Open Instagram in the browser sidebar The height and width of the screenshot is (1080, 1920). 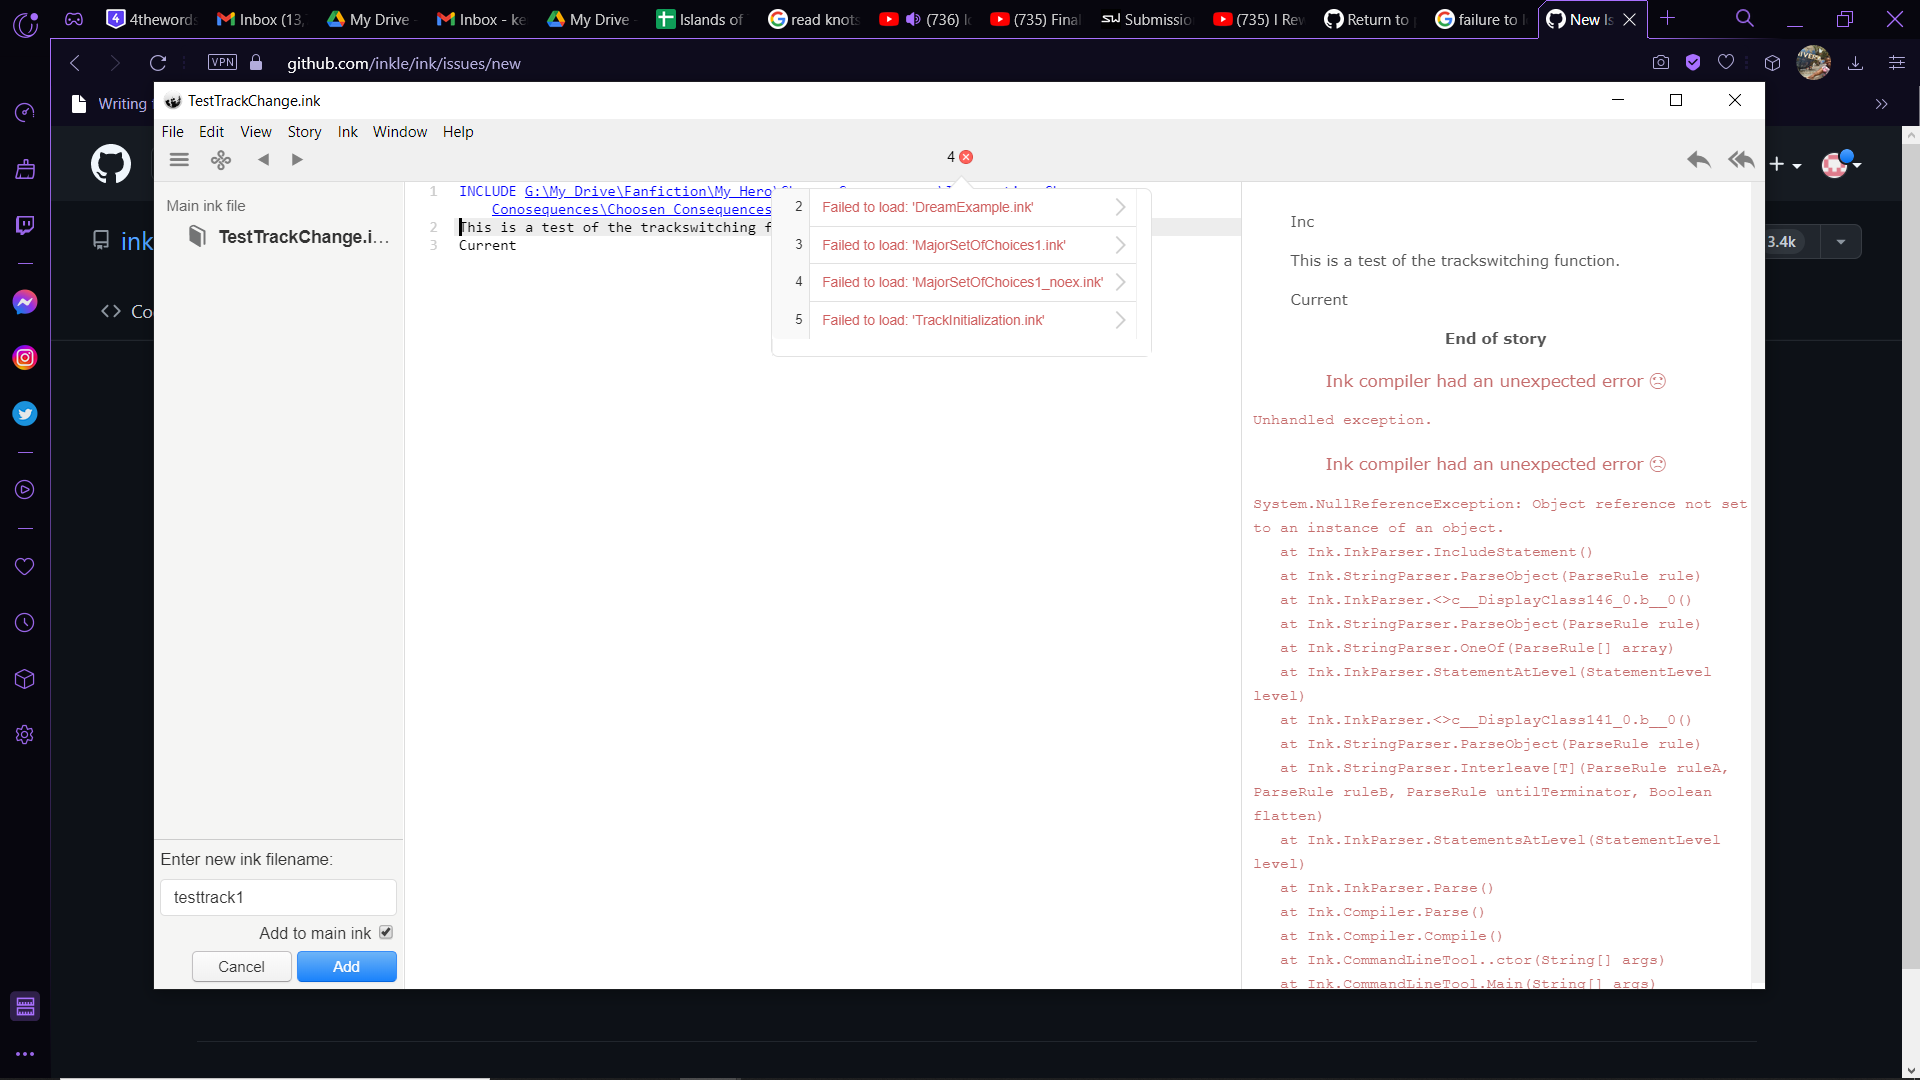tap(25, 358)
